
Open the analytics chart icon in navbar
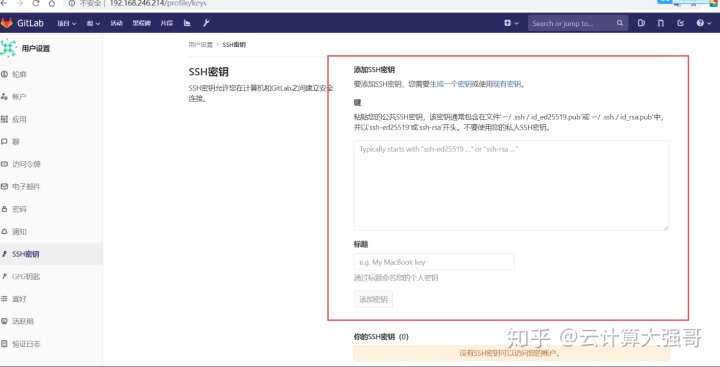pos(187,23)
